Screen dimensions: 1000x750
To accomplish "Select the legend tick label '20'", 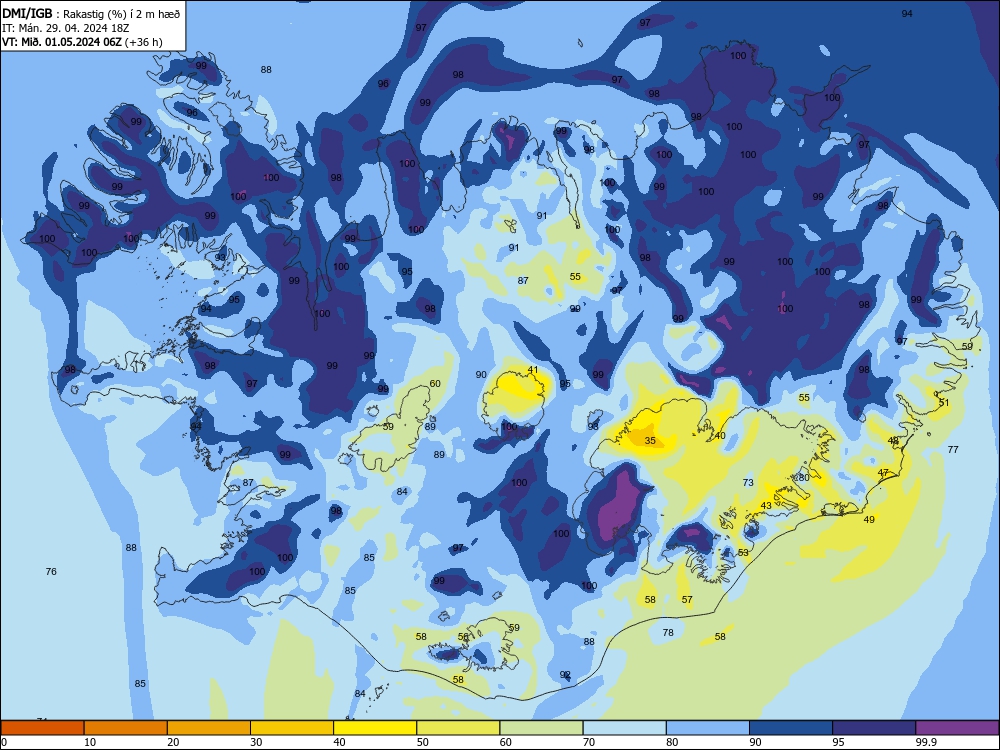I will (x=173, y=742).
